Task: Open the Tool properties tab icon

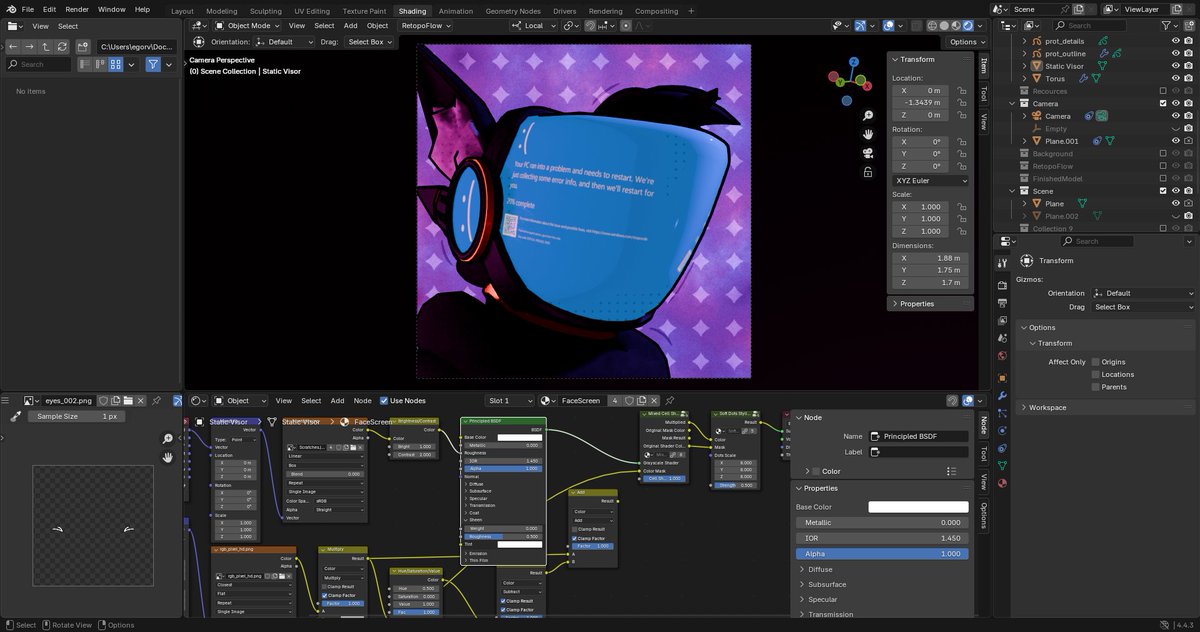Action: coord(1003,262)
